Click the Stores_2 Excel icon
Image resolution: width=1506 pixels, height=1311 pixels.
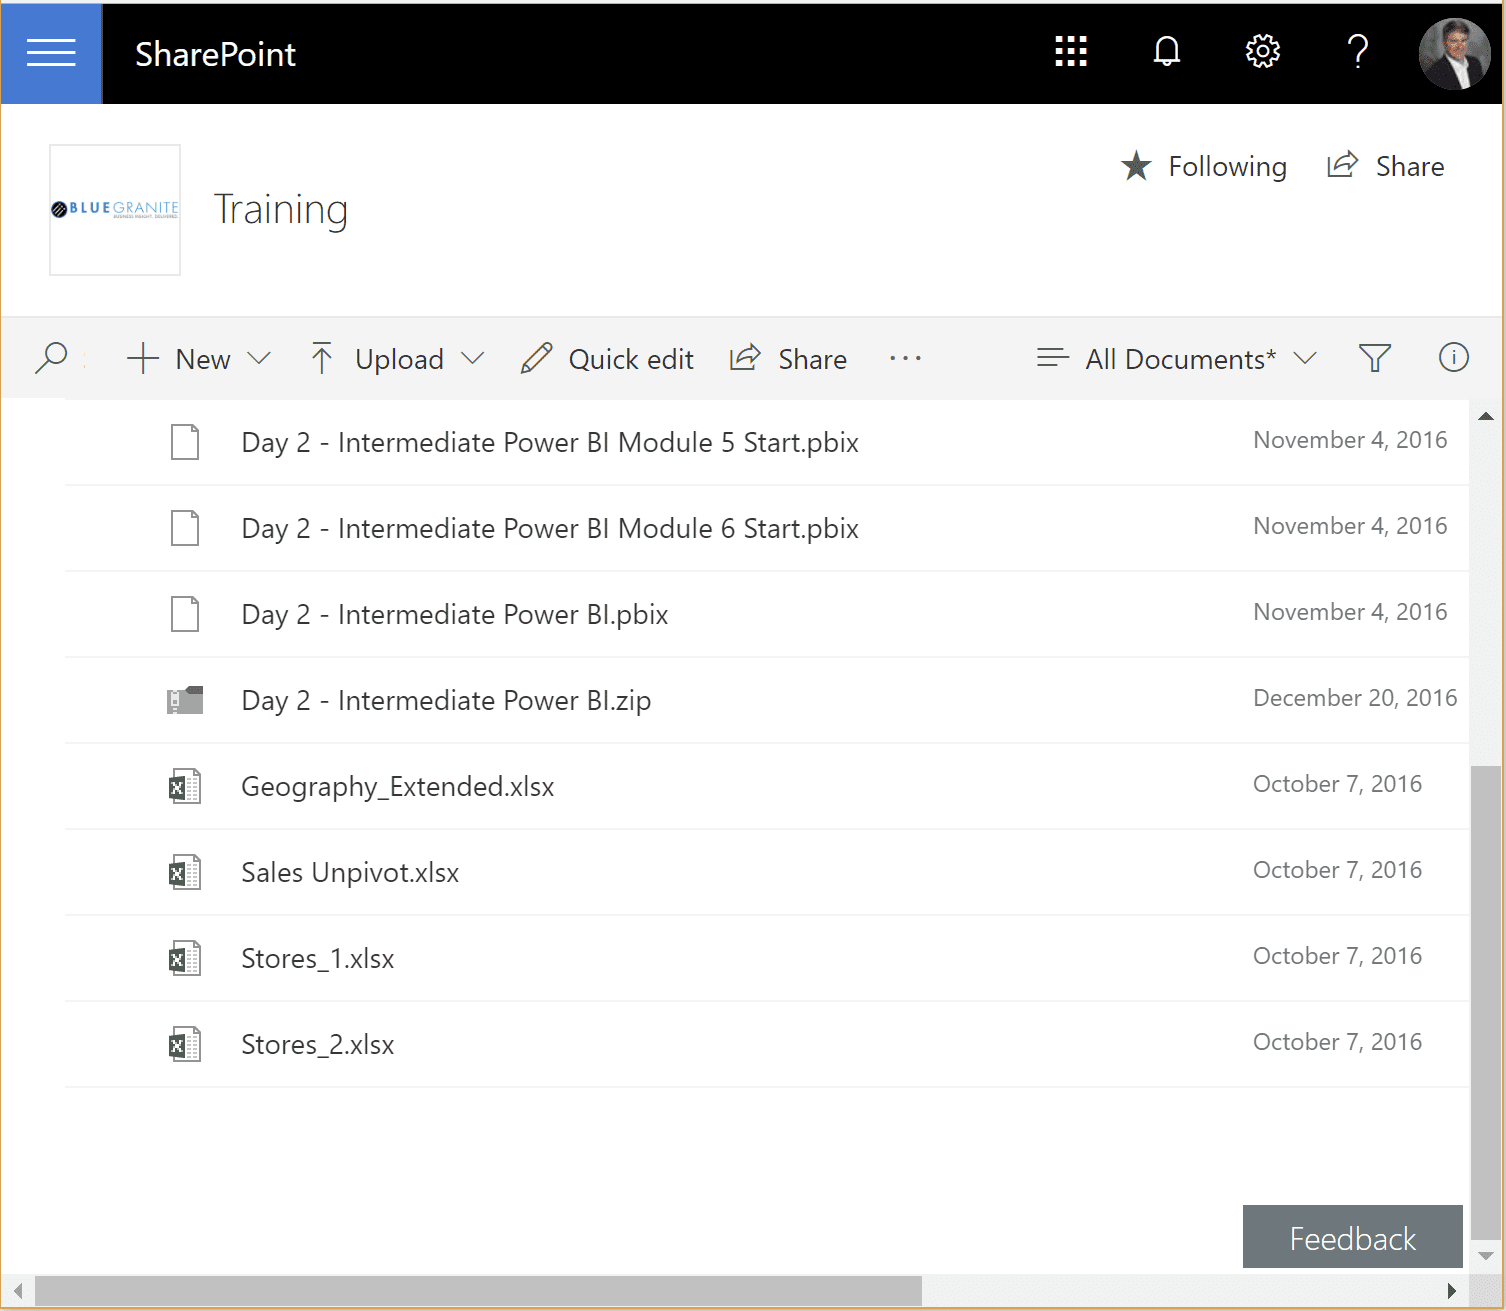(x=185, y=1044)
